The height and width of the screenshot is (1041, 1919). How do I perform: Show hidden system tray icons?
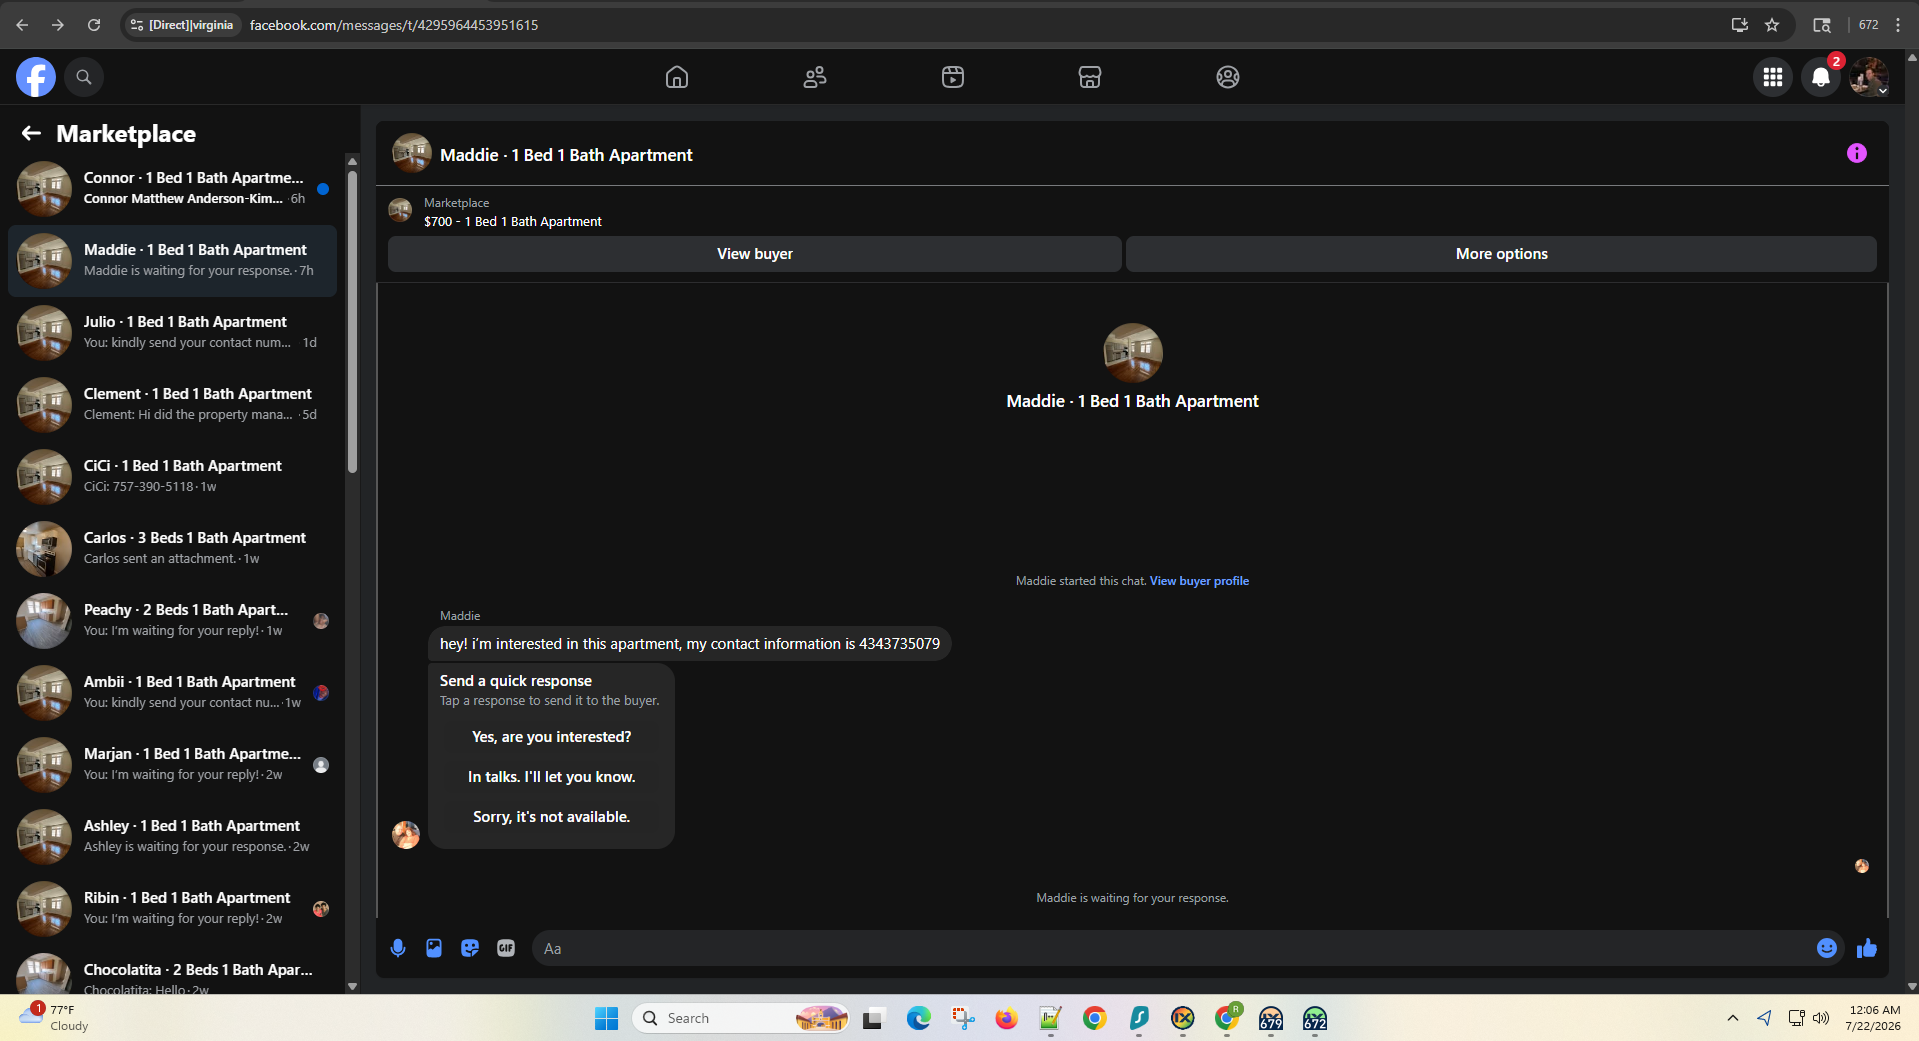point(1732,1018)
